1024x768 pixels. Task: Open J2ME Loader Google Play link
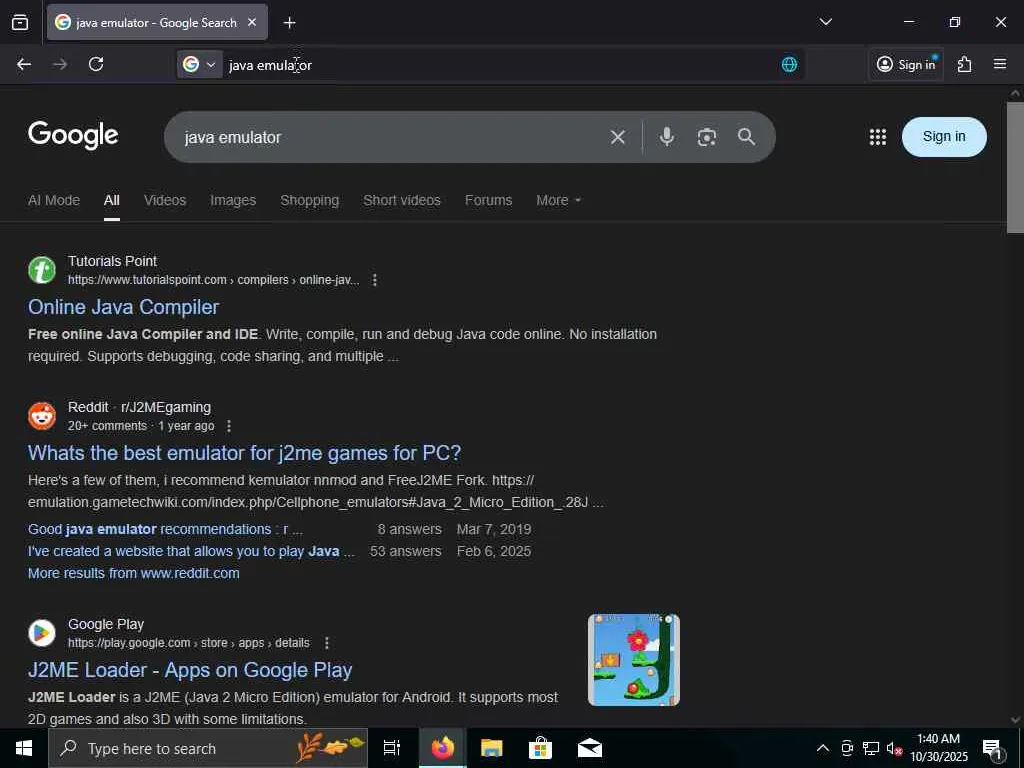point(190,670)
